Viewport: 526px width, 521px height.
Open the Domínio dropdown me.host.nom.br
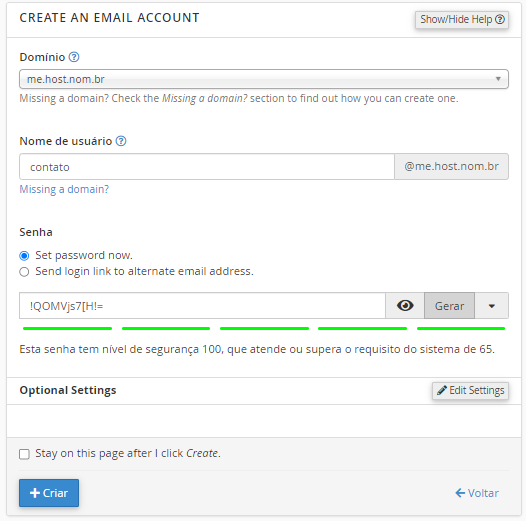(x=264, y=79)
